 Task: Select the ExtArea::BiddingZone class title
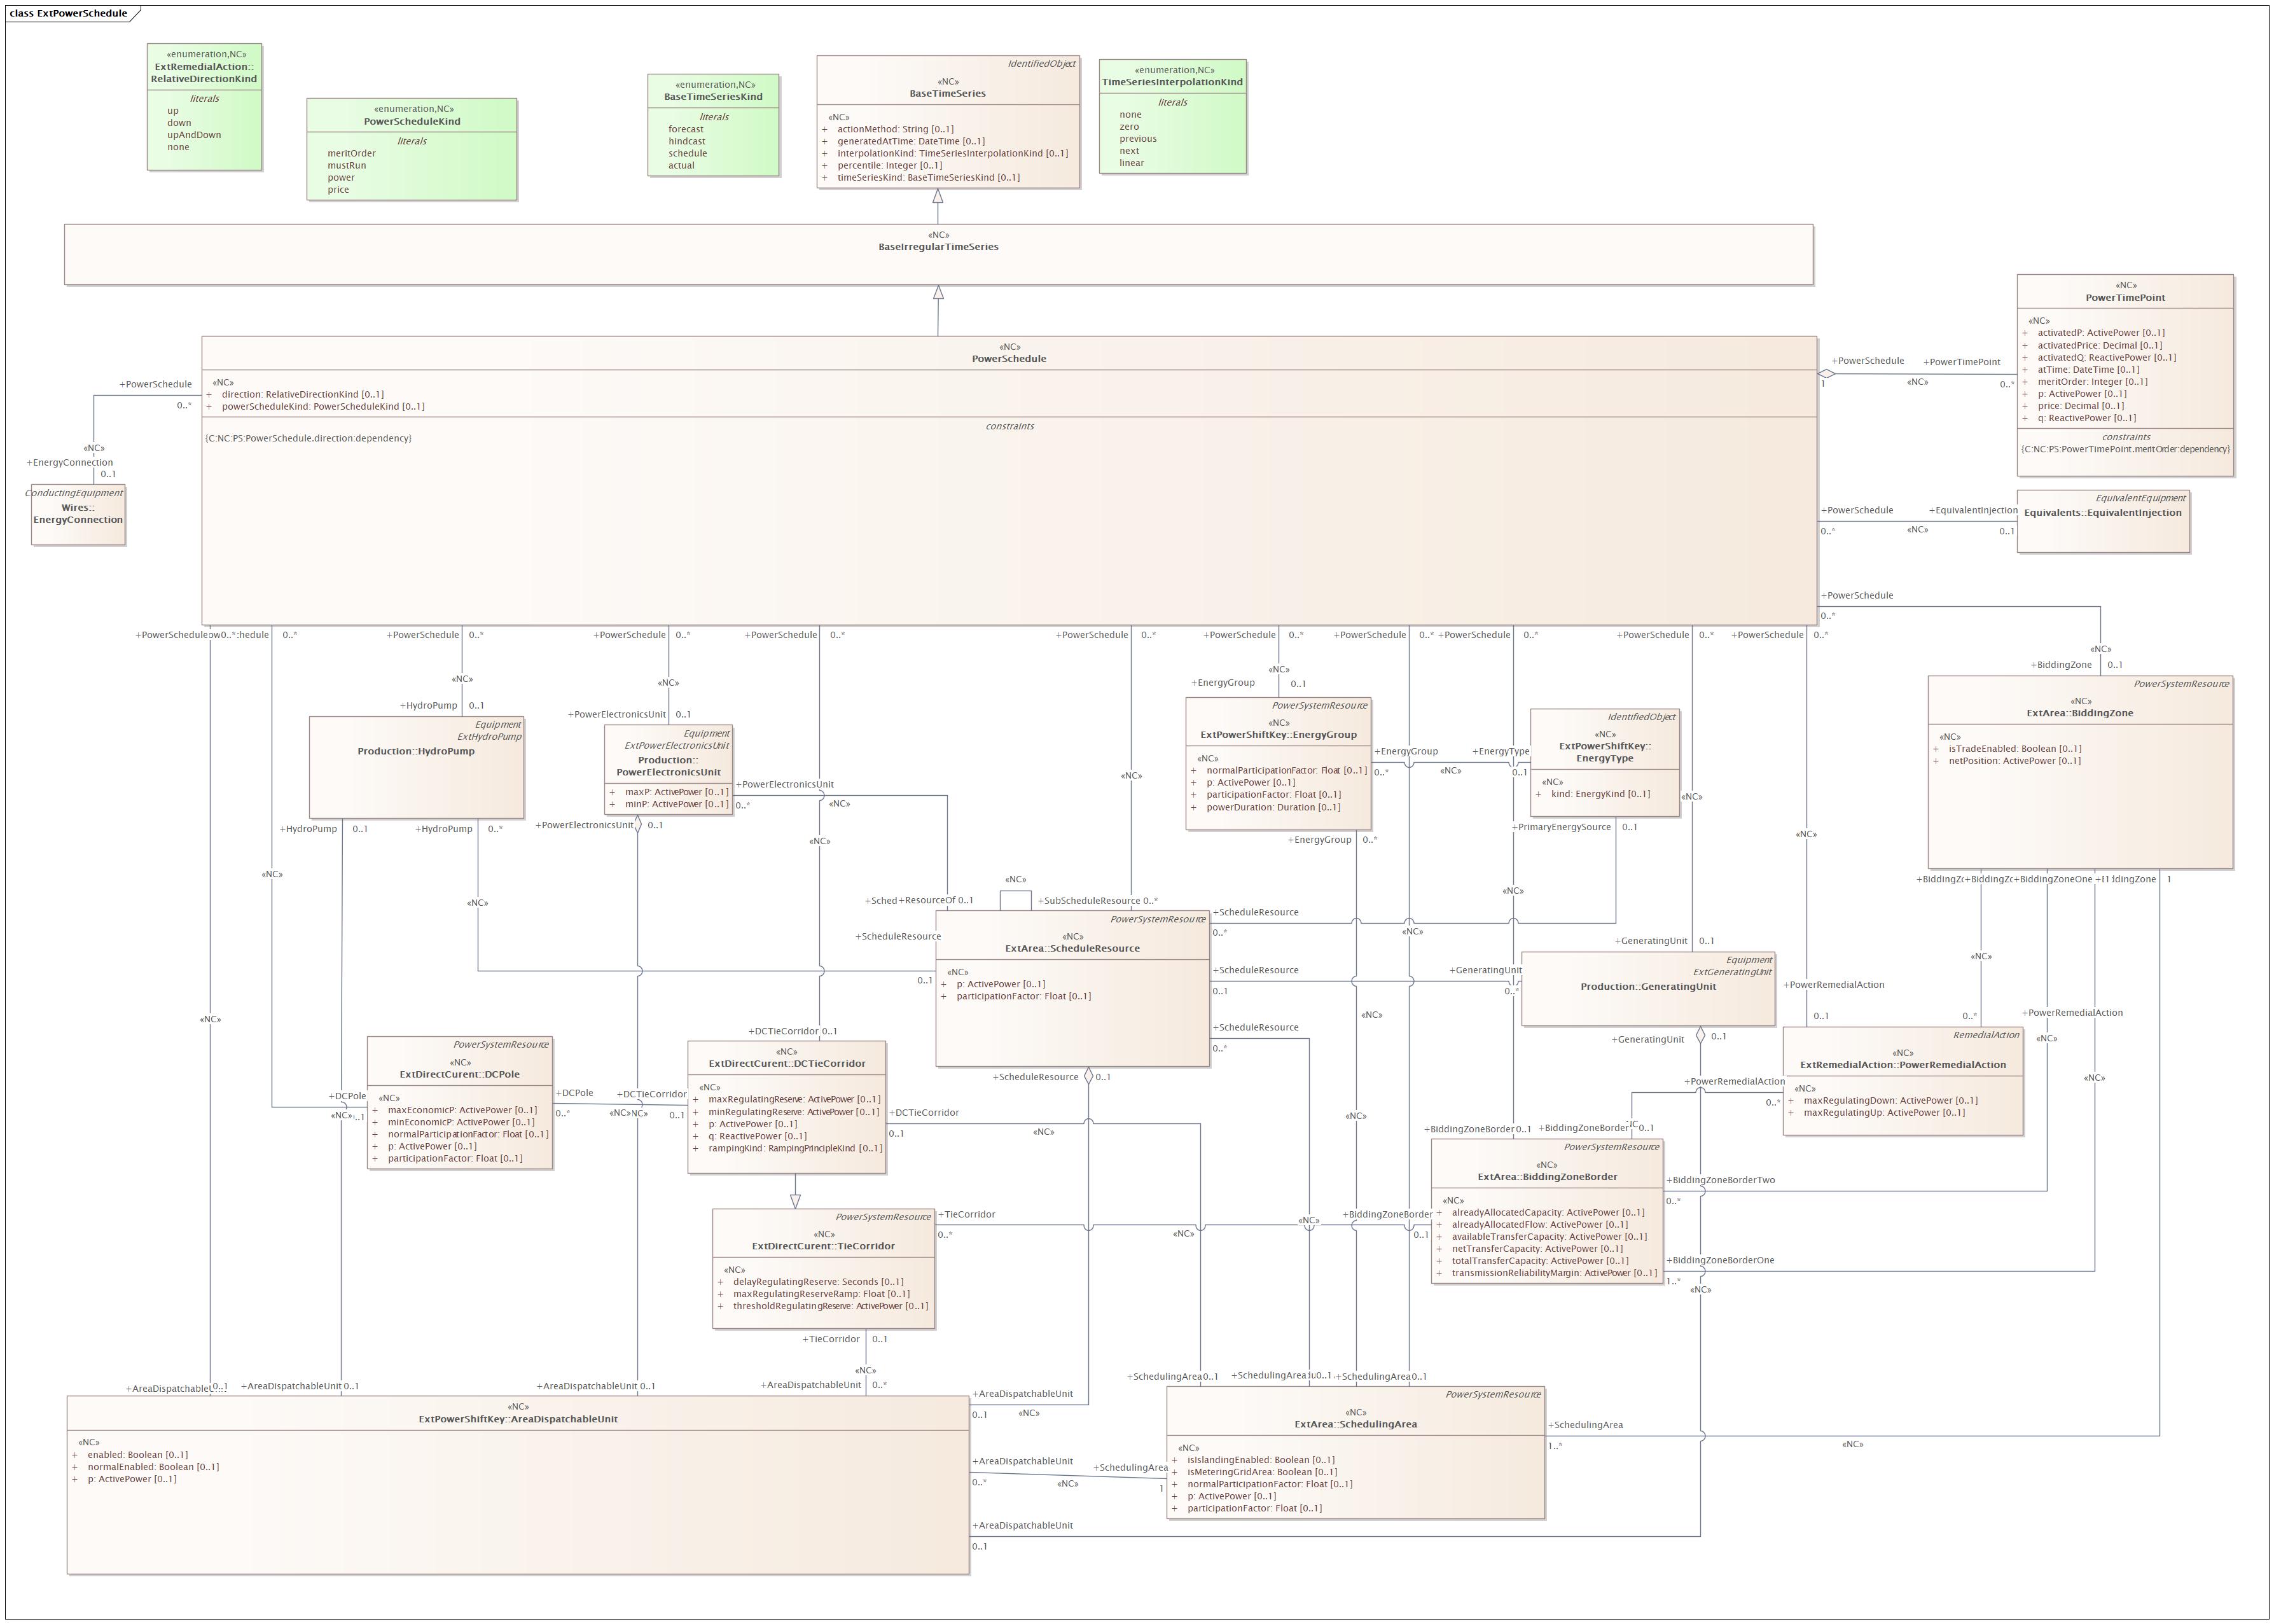pyautogui.click(x=2080, y=714)
